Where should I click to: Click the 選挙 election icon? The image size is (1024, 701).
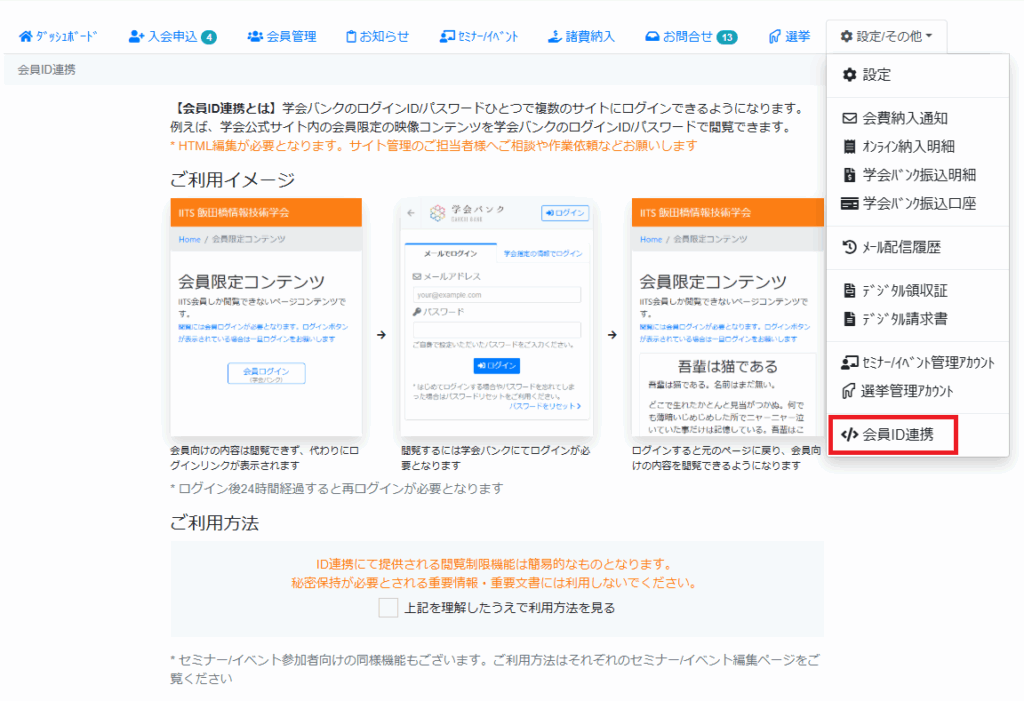pos(774,37)
